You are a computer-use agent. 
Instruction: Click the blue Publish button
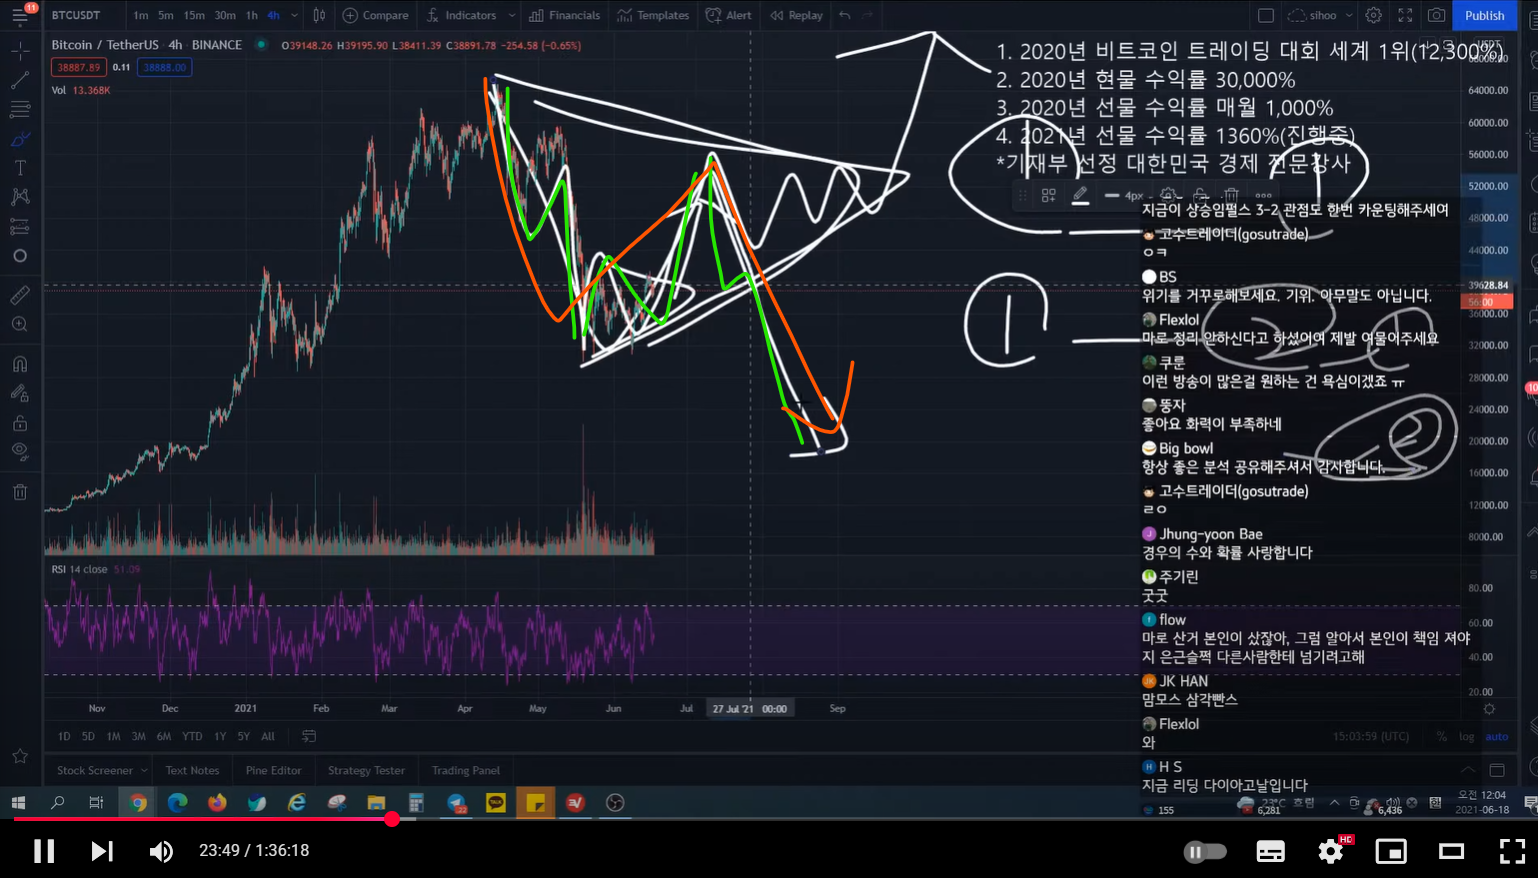[x=1484, y=15]
